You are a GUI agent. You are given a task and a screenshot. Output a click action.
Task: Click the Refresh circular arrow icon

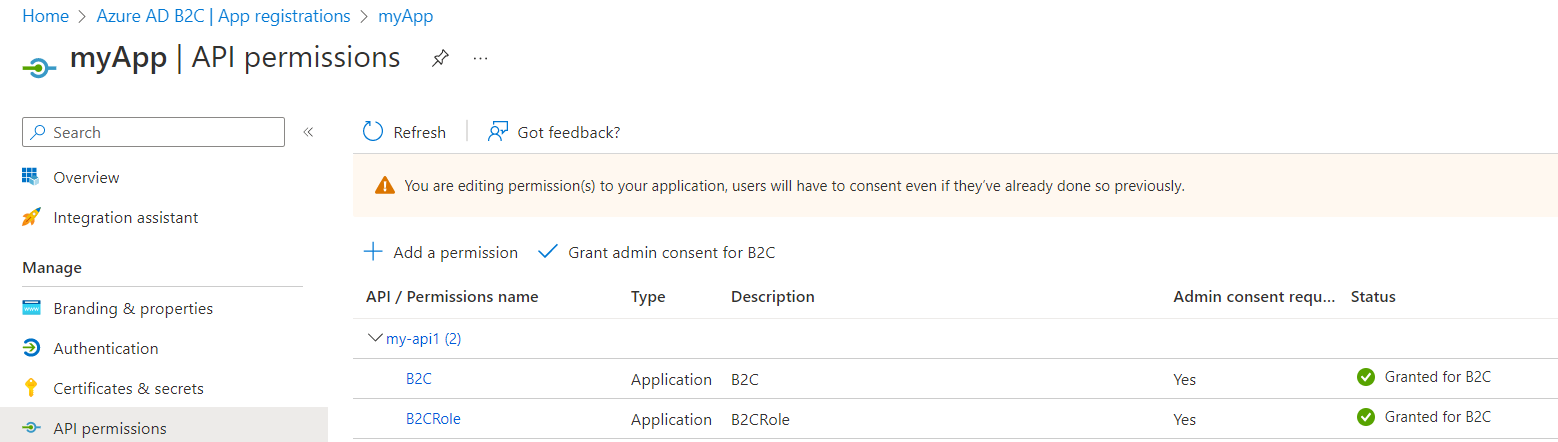tap(373, 132)
